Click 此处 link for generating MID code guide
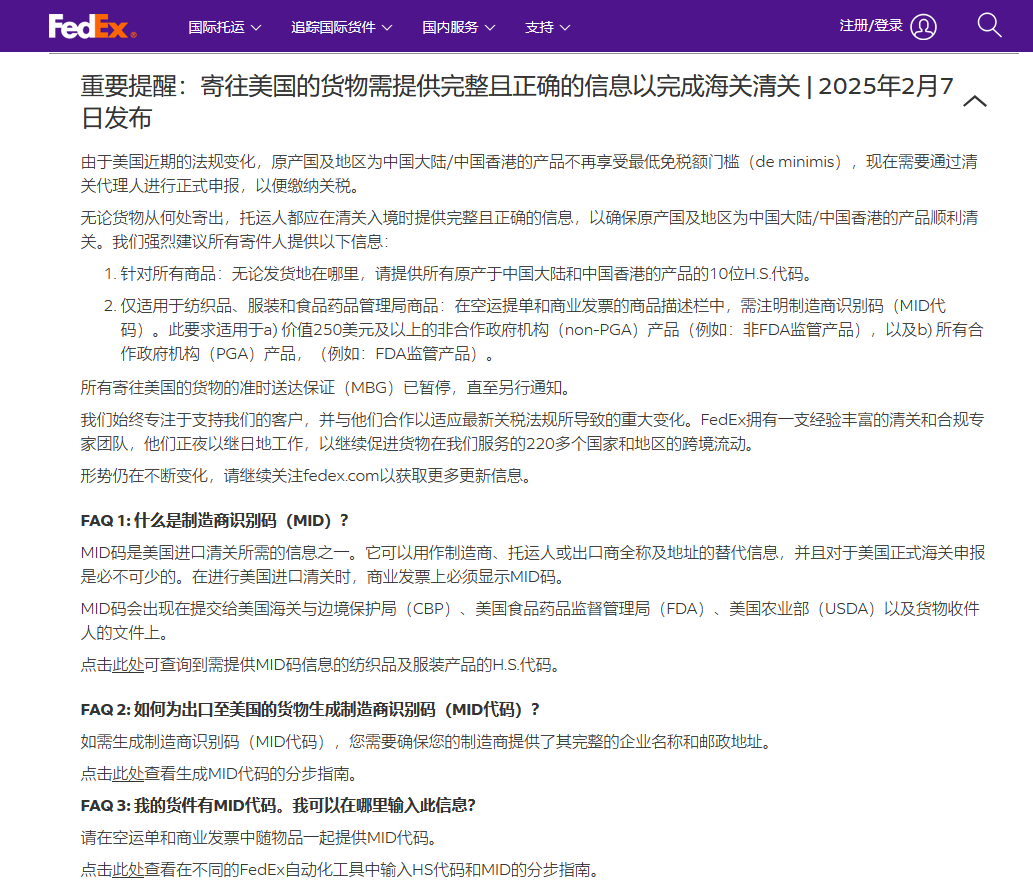The image size is (1033, 881). (x=128, y=774)
